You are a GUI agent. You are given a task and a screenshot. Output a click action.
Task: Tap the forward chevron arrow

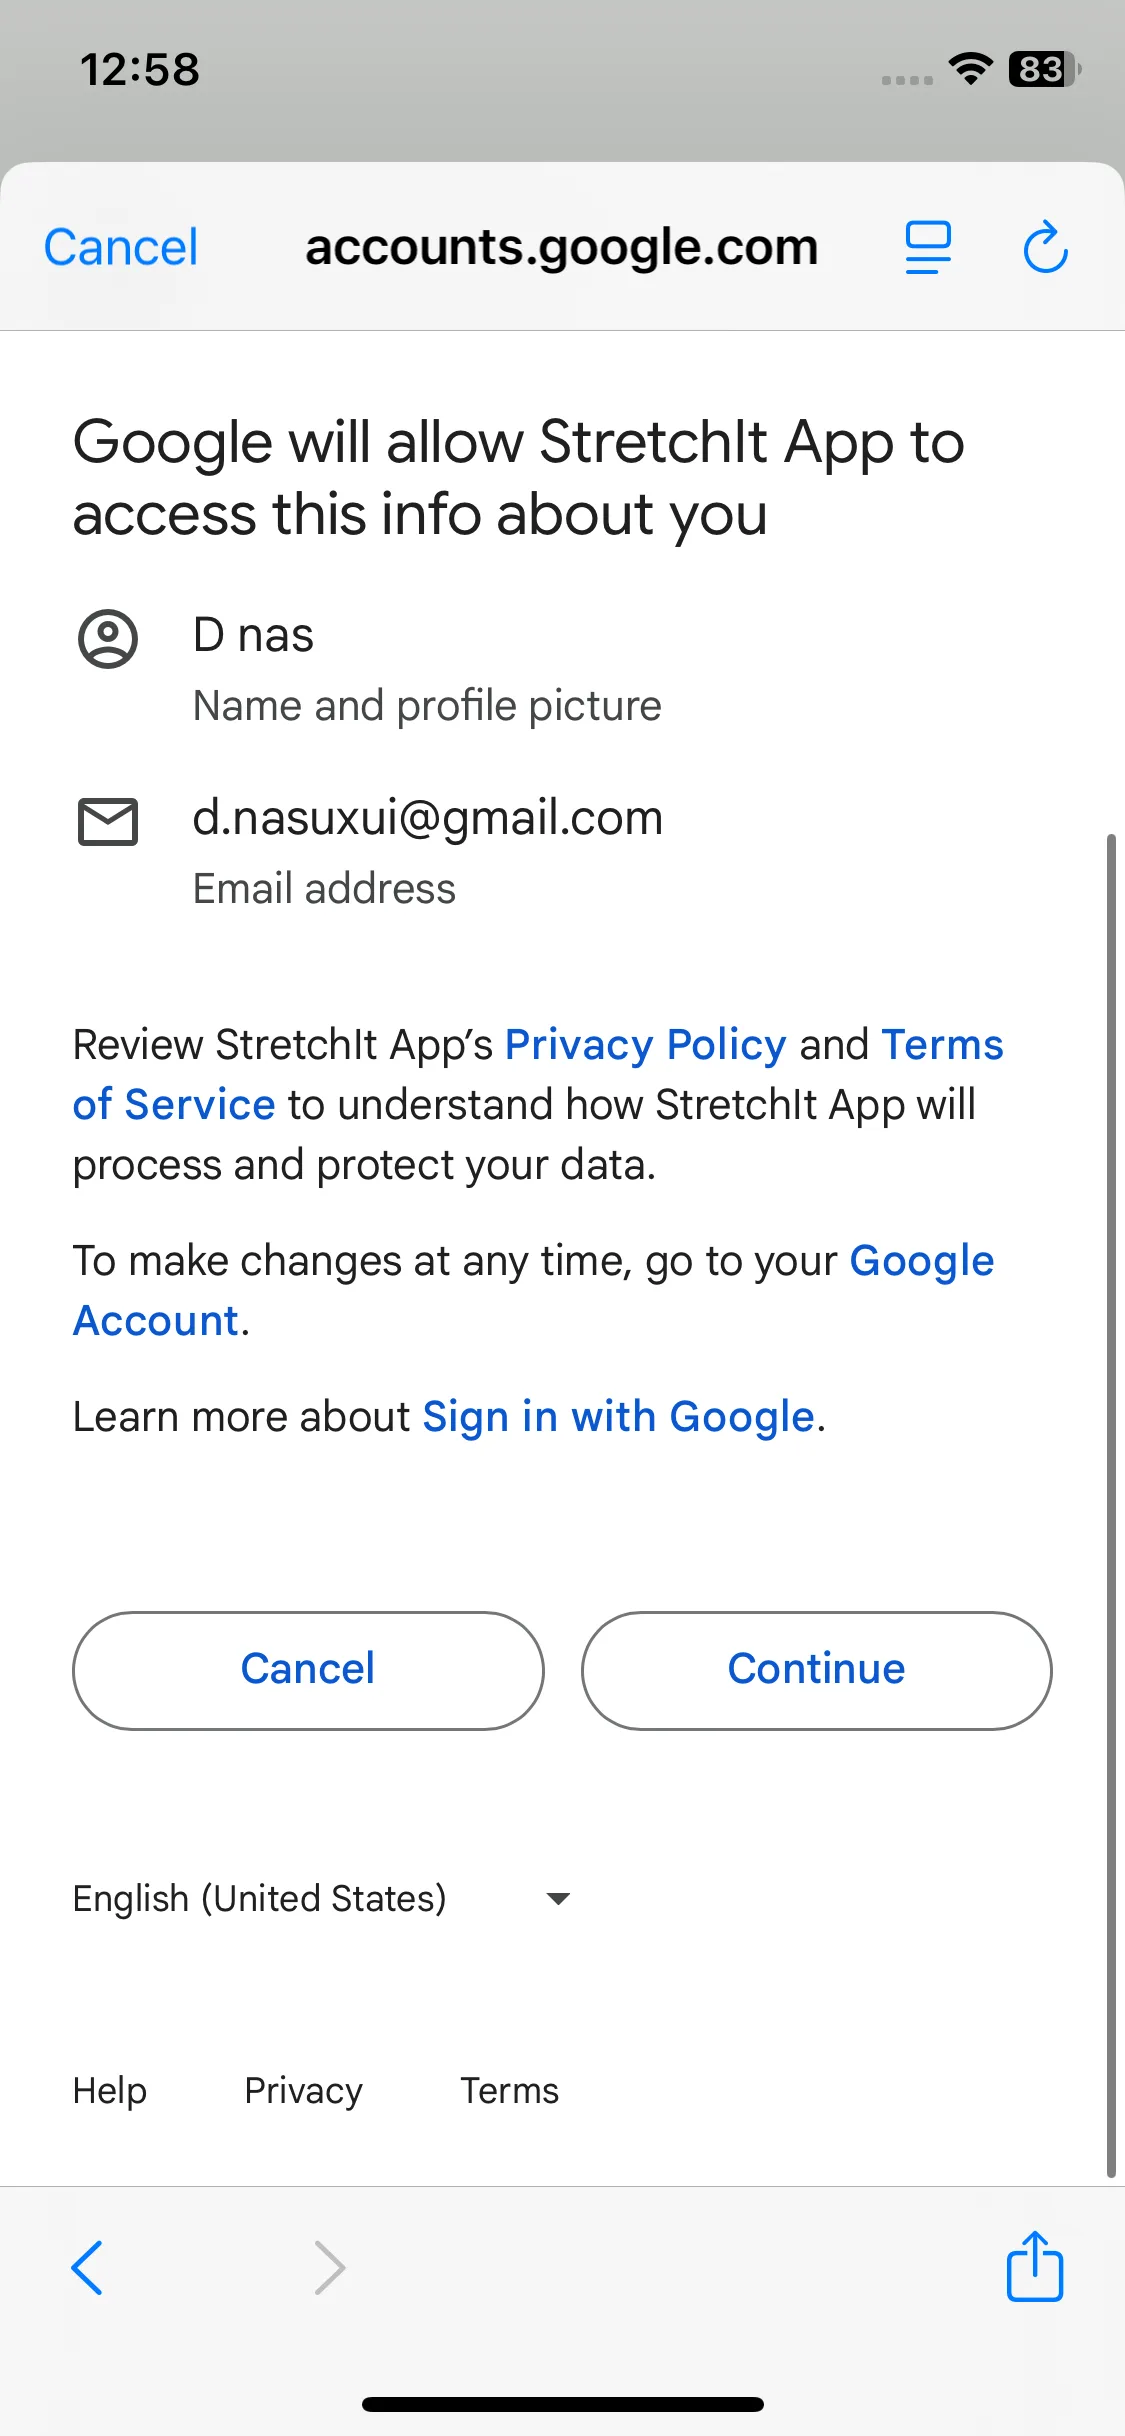[330, 2267]
